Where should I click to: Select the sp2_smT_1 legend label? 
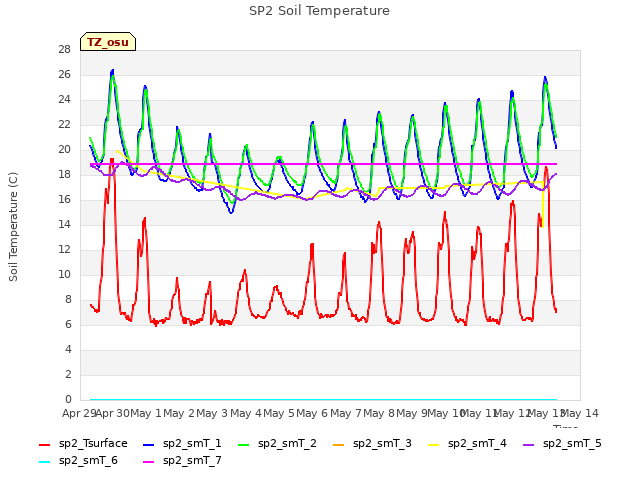[192, 444]
